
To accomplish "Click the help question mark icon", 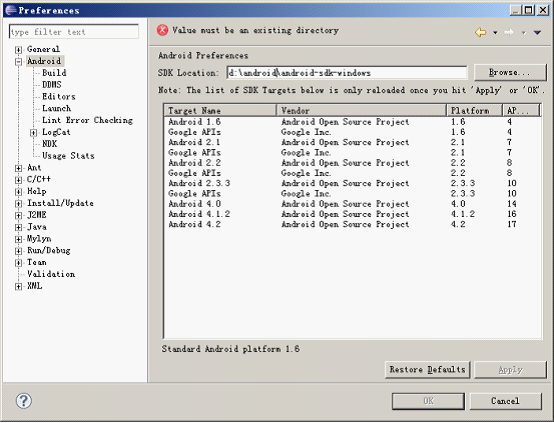I will 24,401.
